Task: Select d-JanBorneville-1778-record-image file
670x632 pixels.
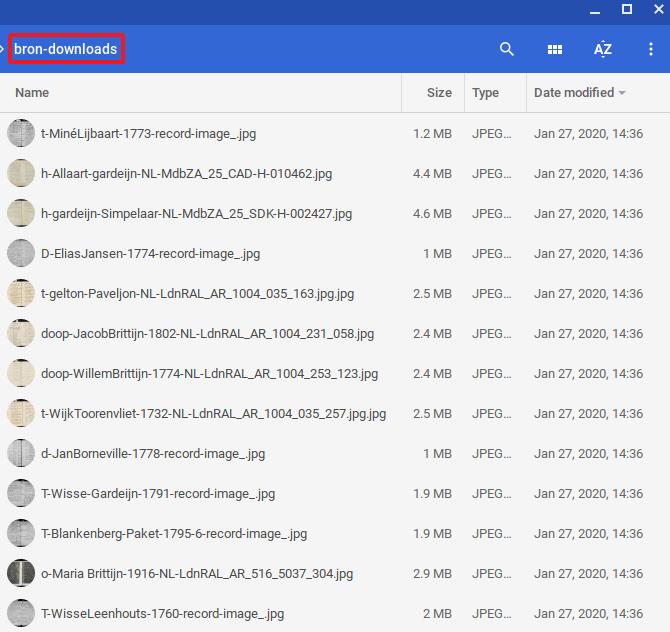Action: pos(152,453)
